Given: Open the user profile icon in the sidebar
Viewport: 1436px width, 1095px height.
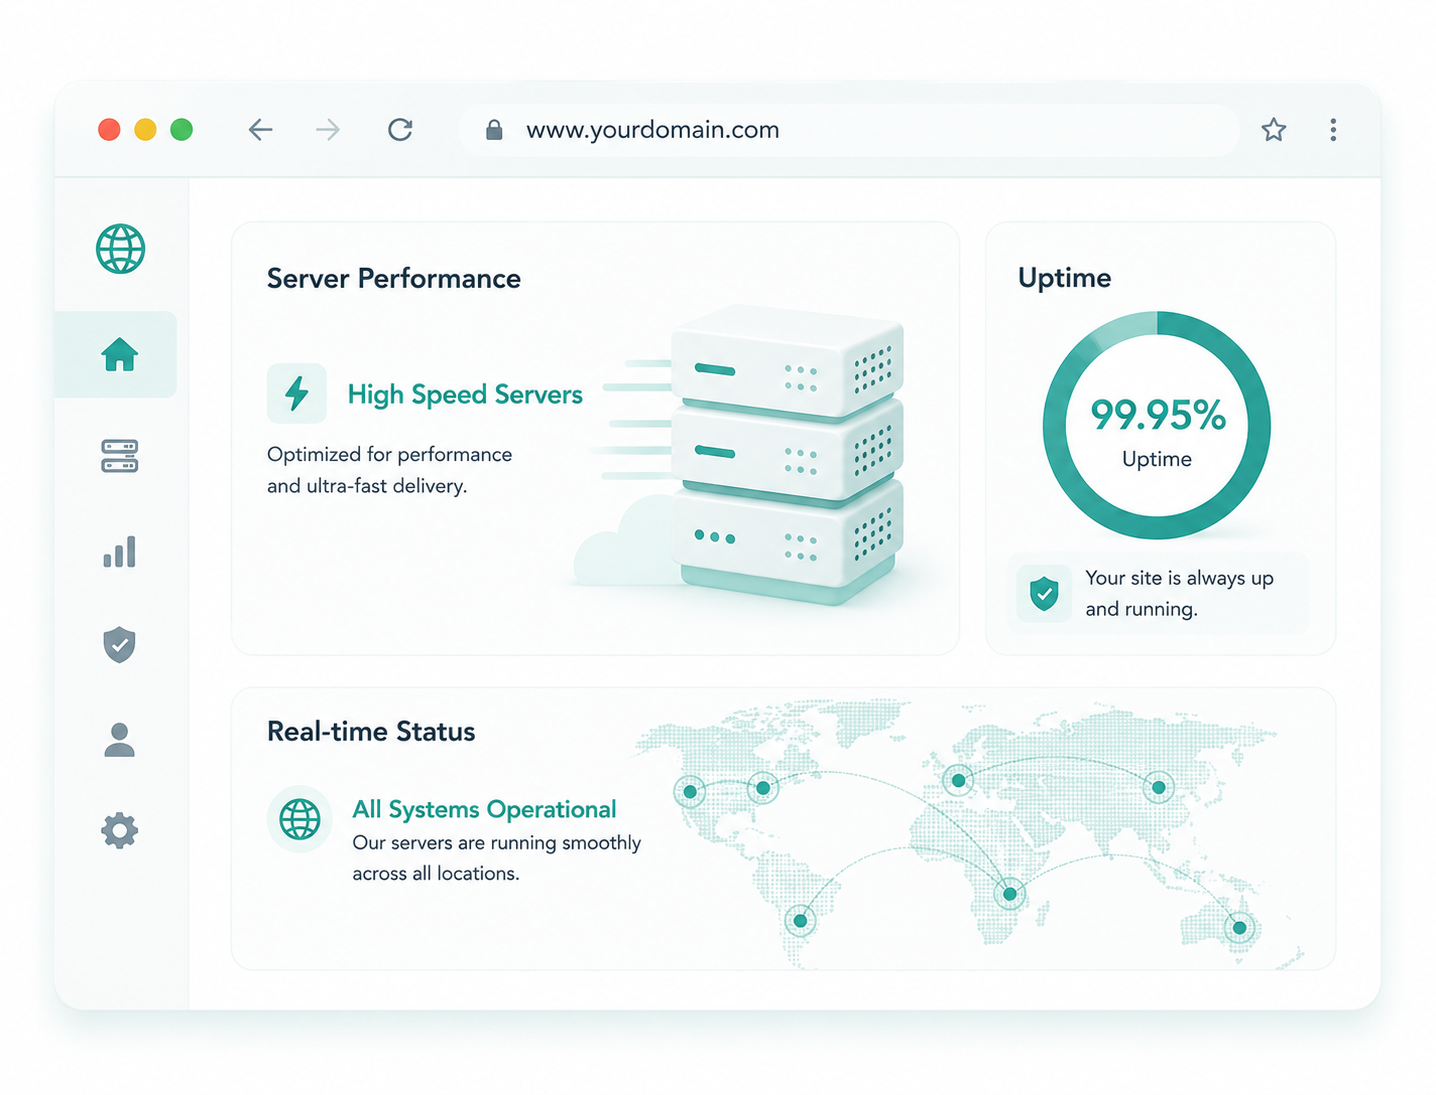Looking at the screenshot, I should (x=119, y=739).
